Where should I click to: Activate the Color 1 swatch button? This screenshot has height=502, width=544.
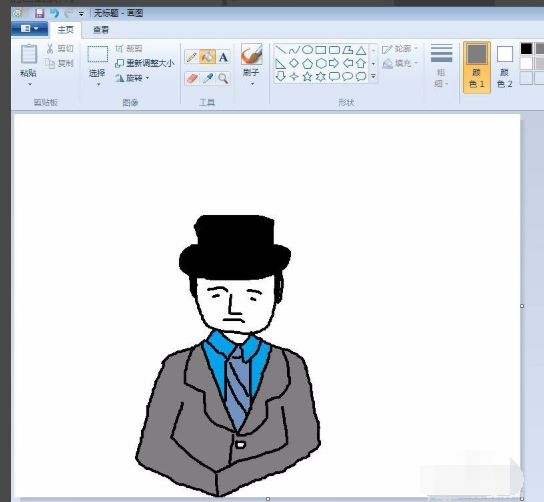477,67
